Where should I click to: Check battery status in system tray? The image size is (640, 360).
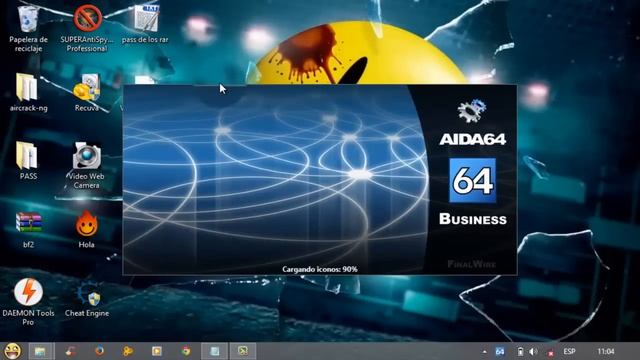(x=520, y=351)
